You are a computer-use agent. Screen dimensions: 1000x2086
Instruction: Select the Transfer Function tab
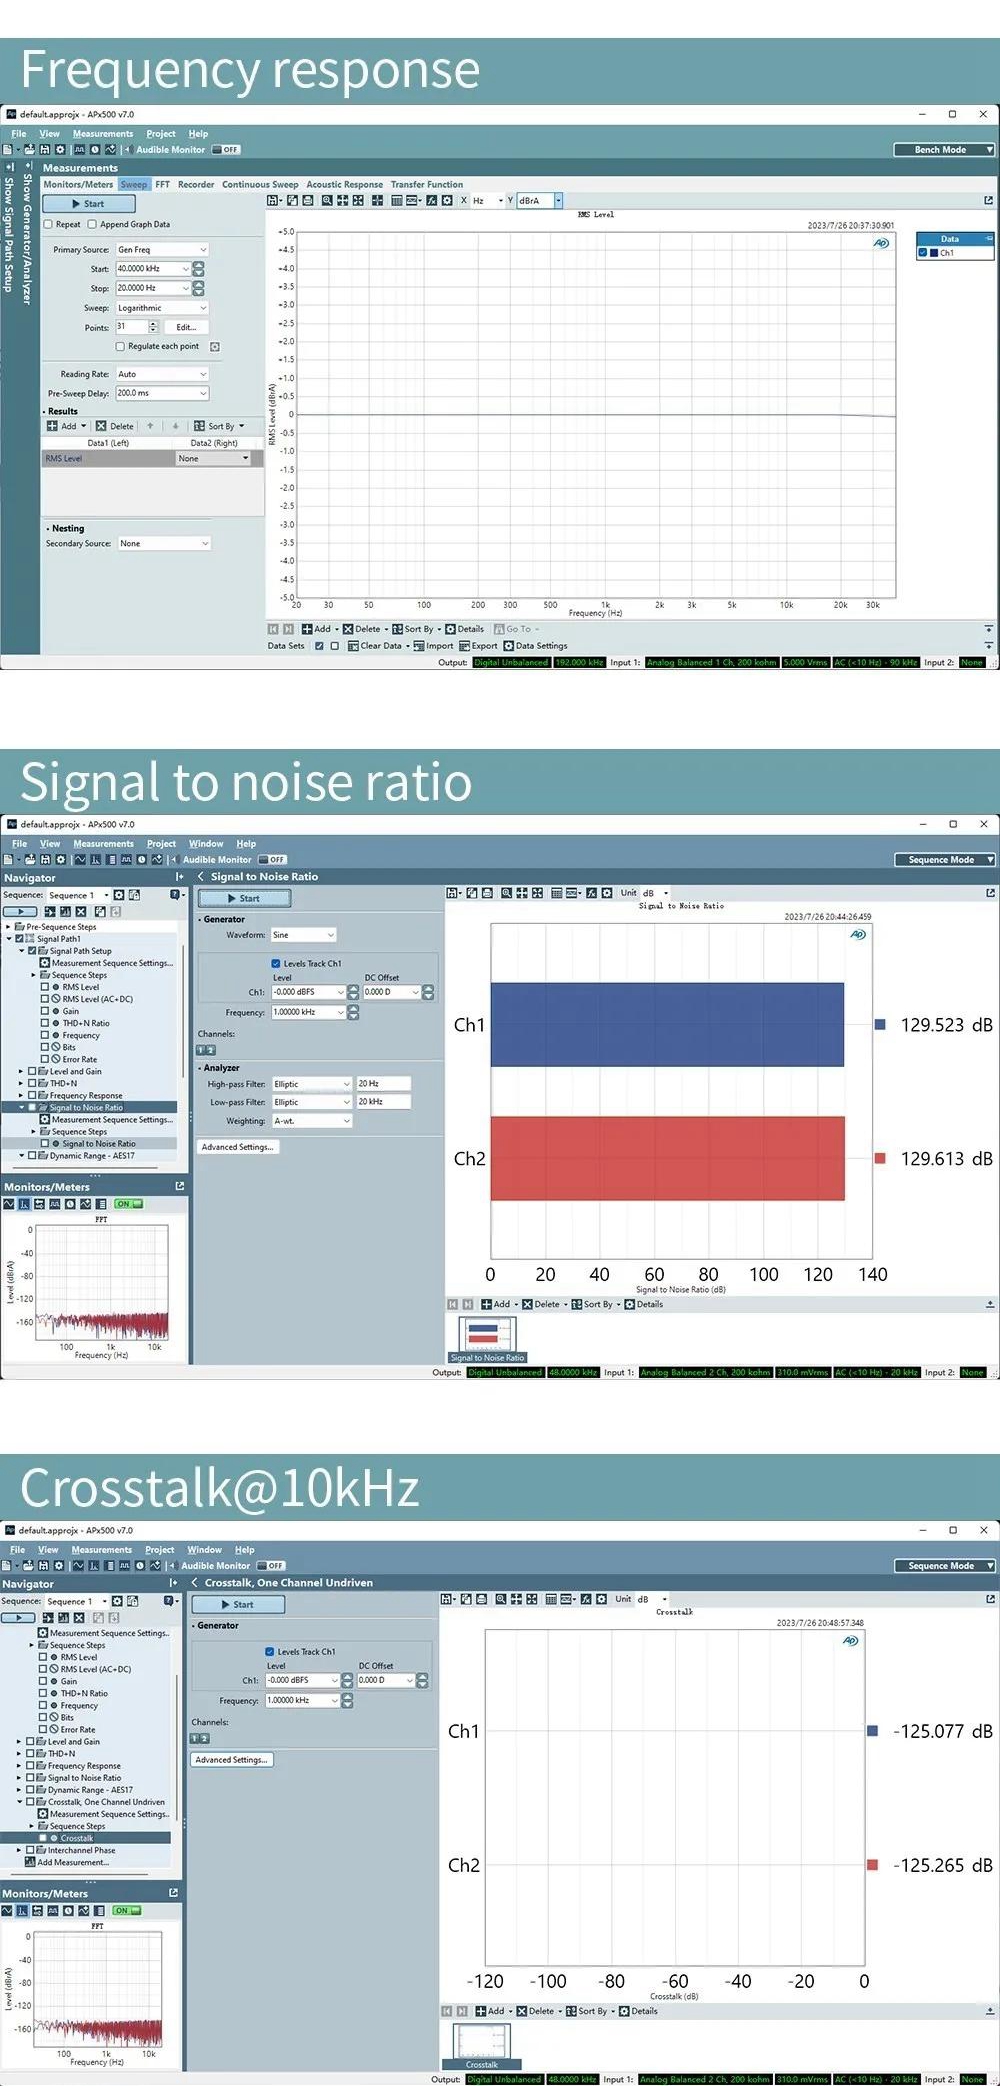tap(426, 185)
